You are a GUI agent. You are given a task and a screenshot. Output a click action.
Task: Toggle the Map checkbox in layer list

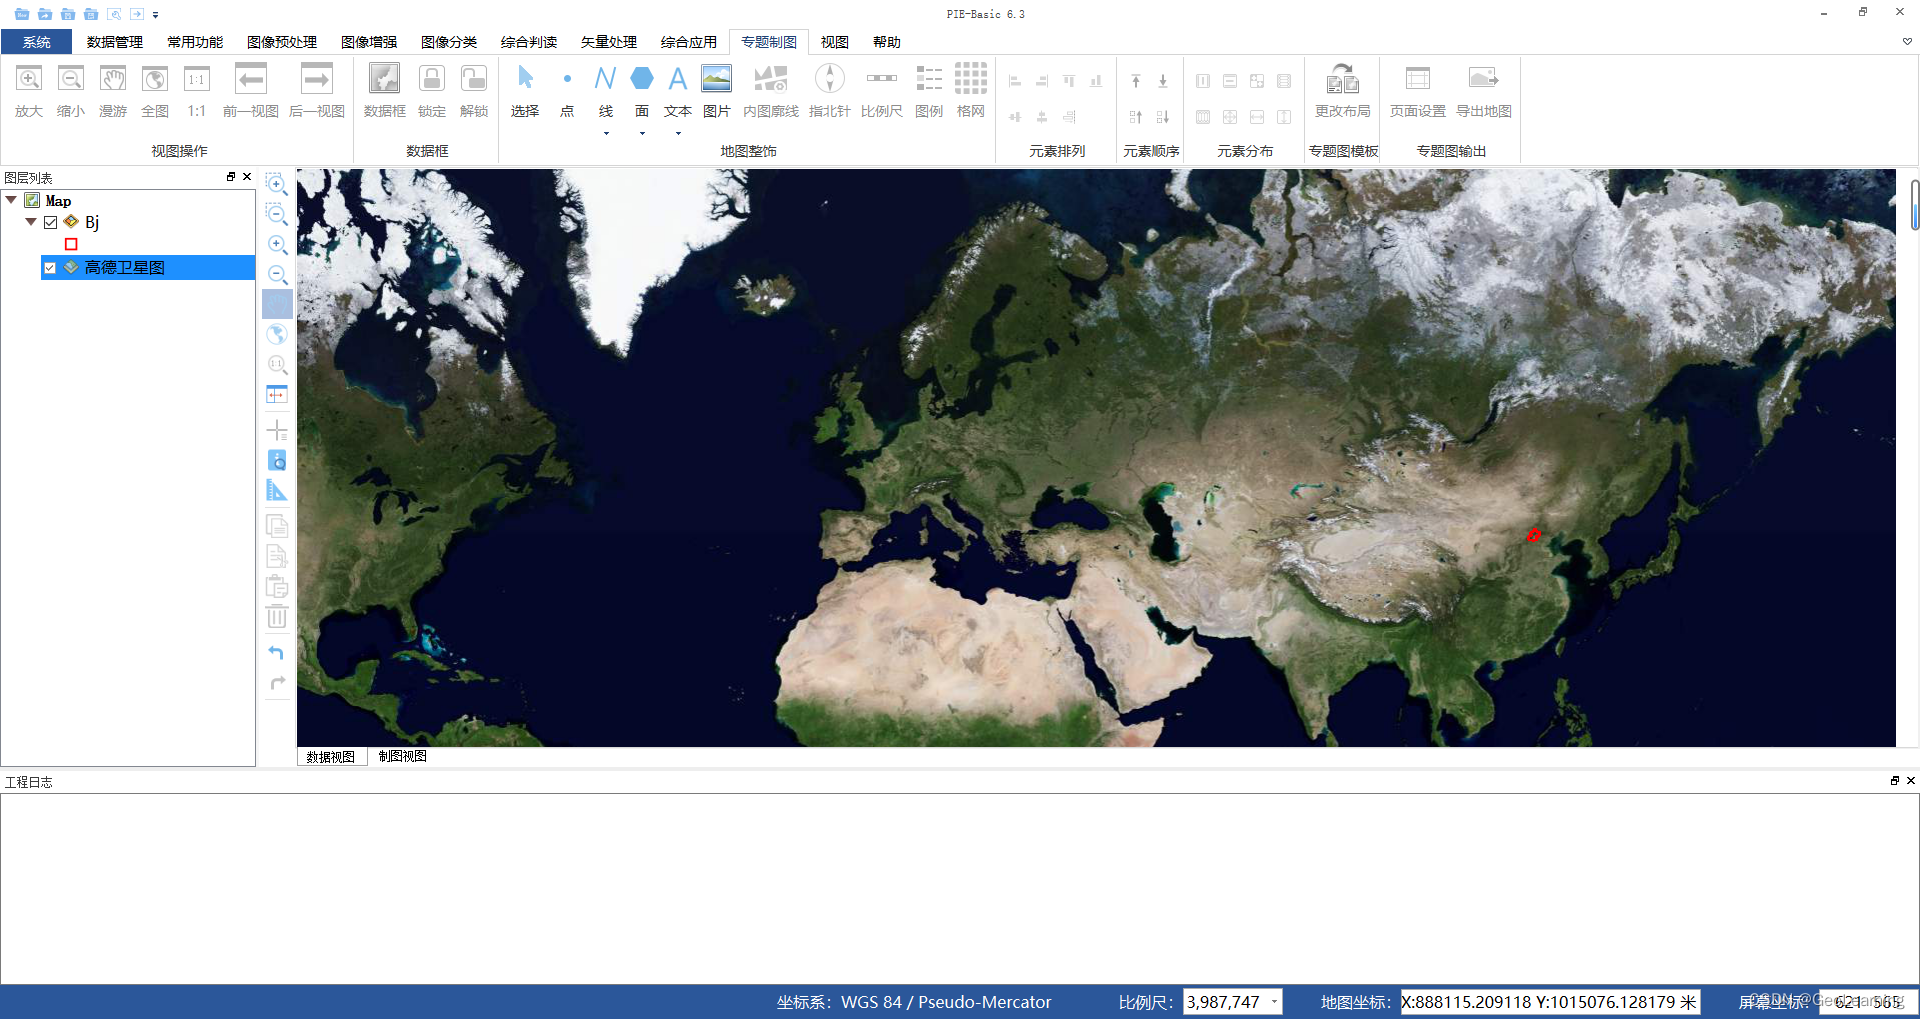click(31, 200)
